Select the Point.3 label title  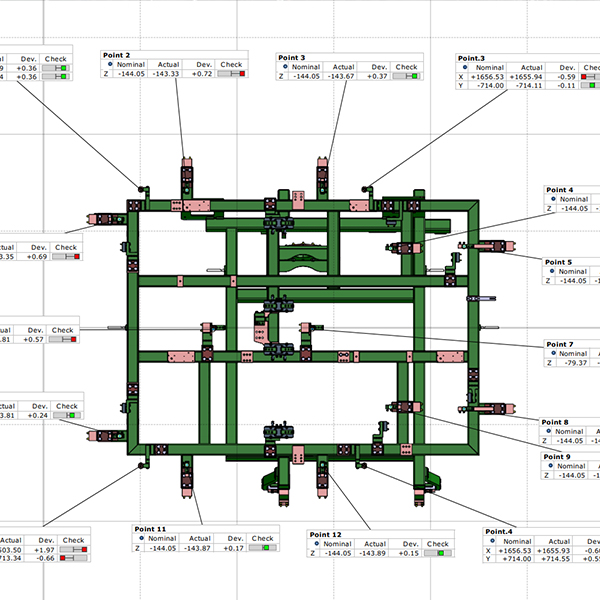coord(471,58)
